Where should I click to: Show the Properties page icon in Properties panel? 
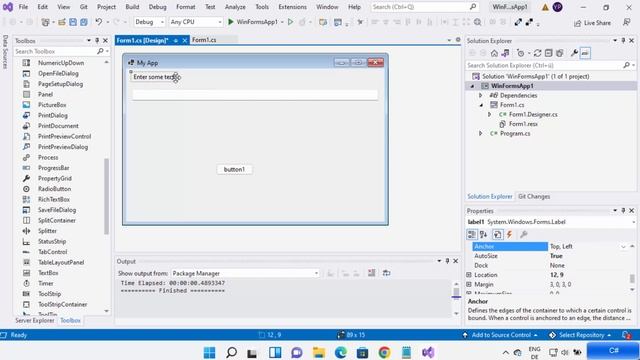(x=498, y=234)
